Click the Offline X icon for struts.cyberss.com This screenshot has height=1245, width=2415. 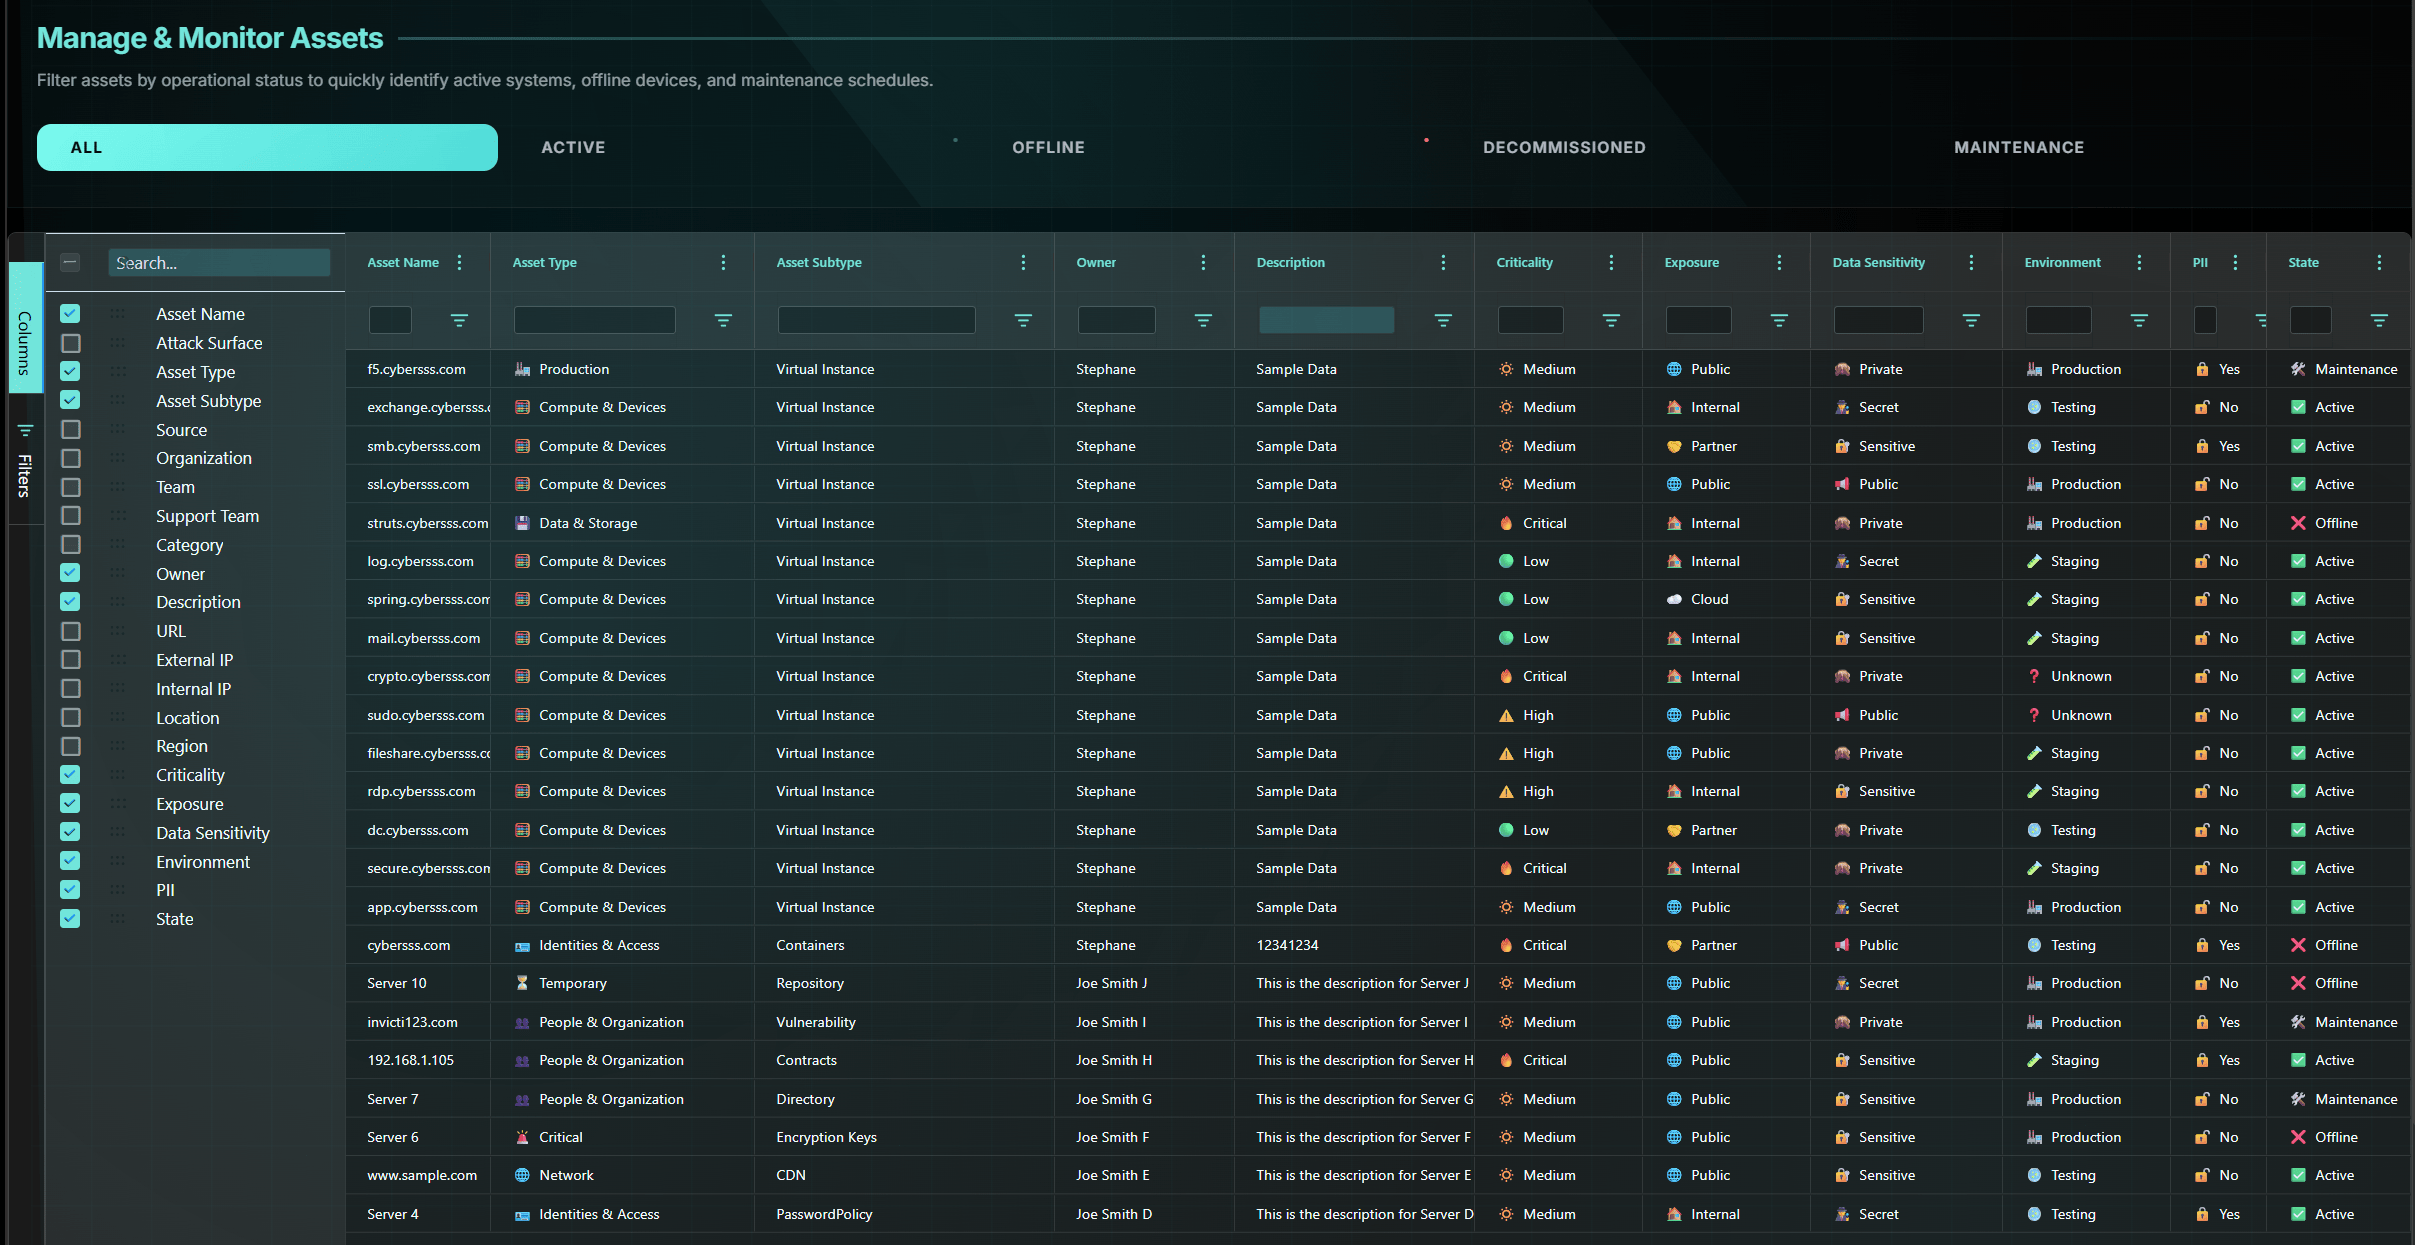(x=2298, y=523)
